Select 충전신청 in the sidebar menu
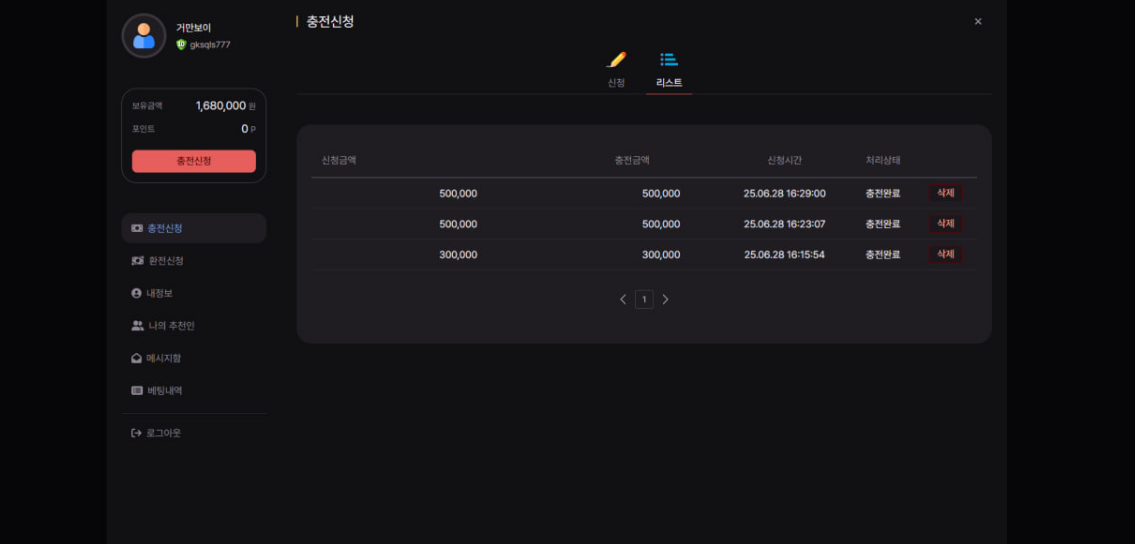Image resolution: width=1135 pixels, height=544 pixels. click(x=194, y=228)
